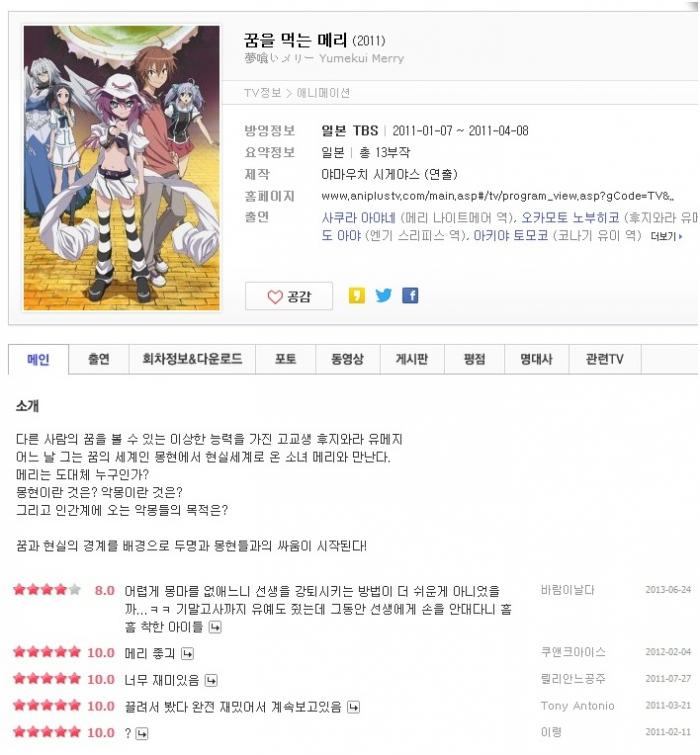Click the Yumekui Merry poster thumbnail

[121, 168]
